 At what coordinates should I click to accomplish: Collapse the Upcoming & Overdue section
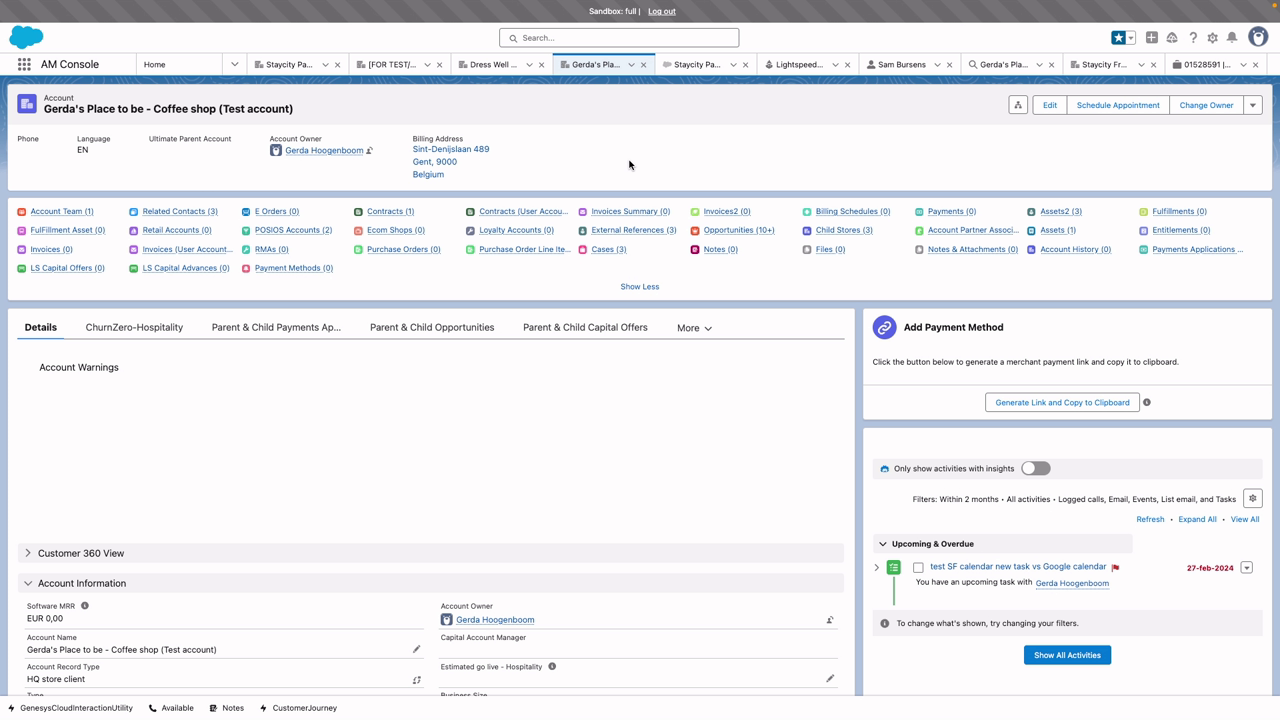(x=882, y=544)
